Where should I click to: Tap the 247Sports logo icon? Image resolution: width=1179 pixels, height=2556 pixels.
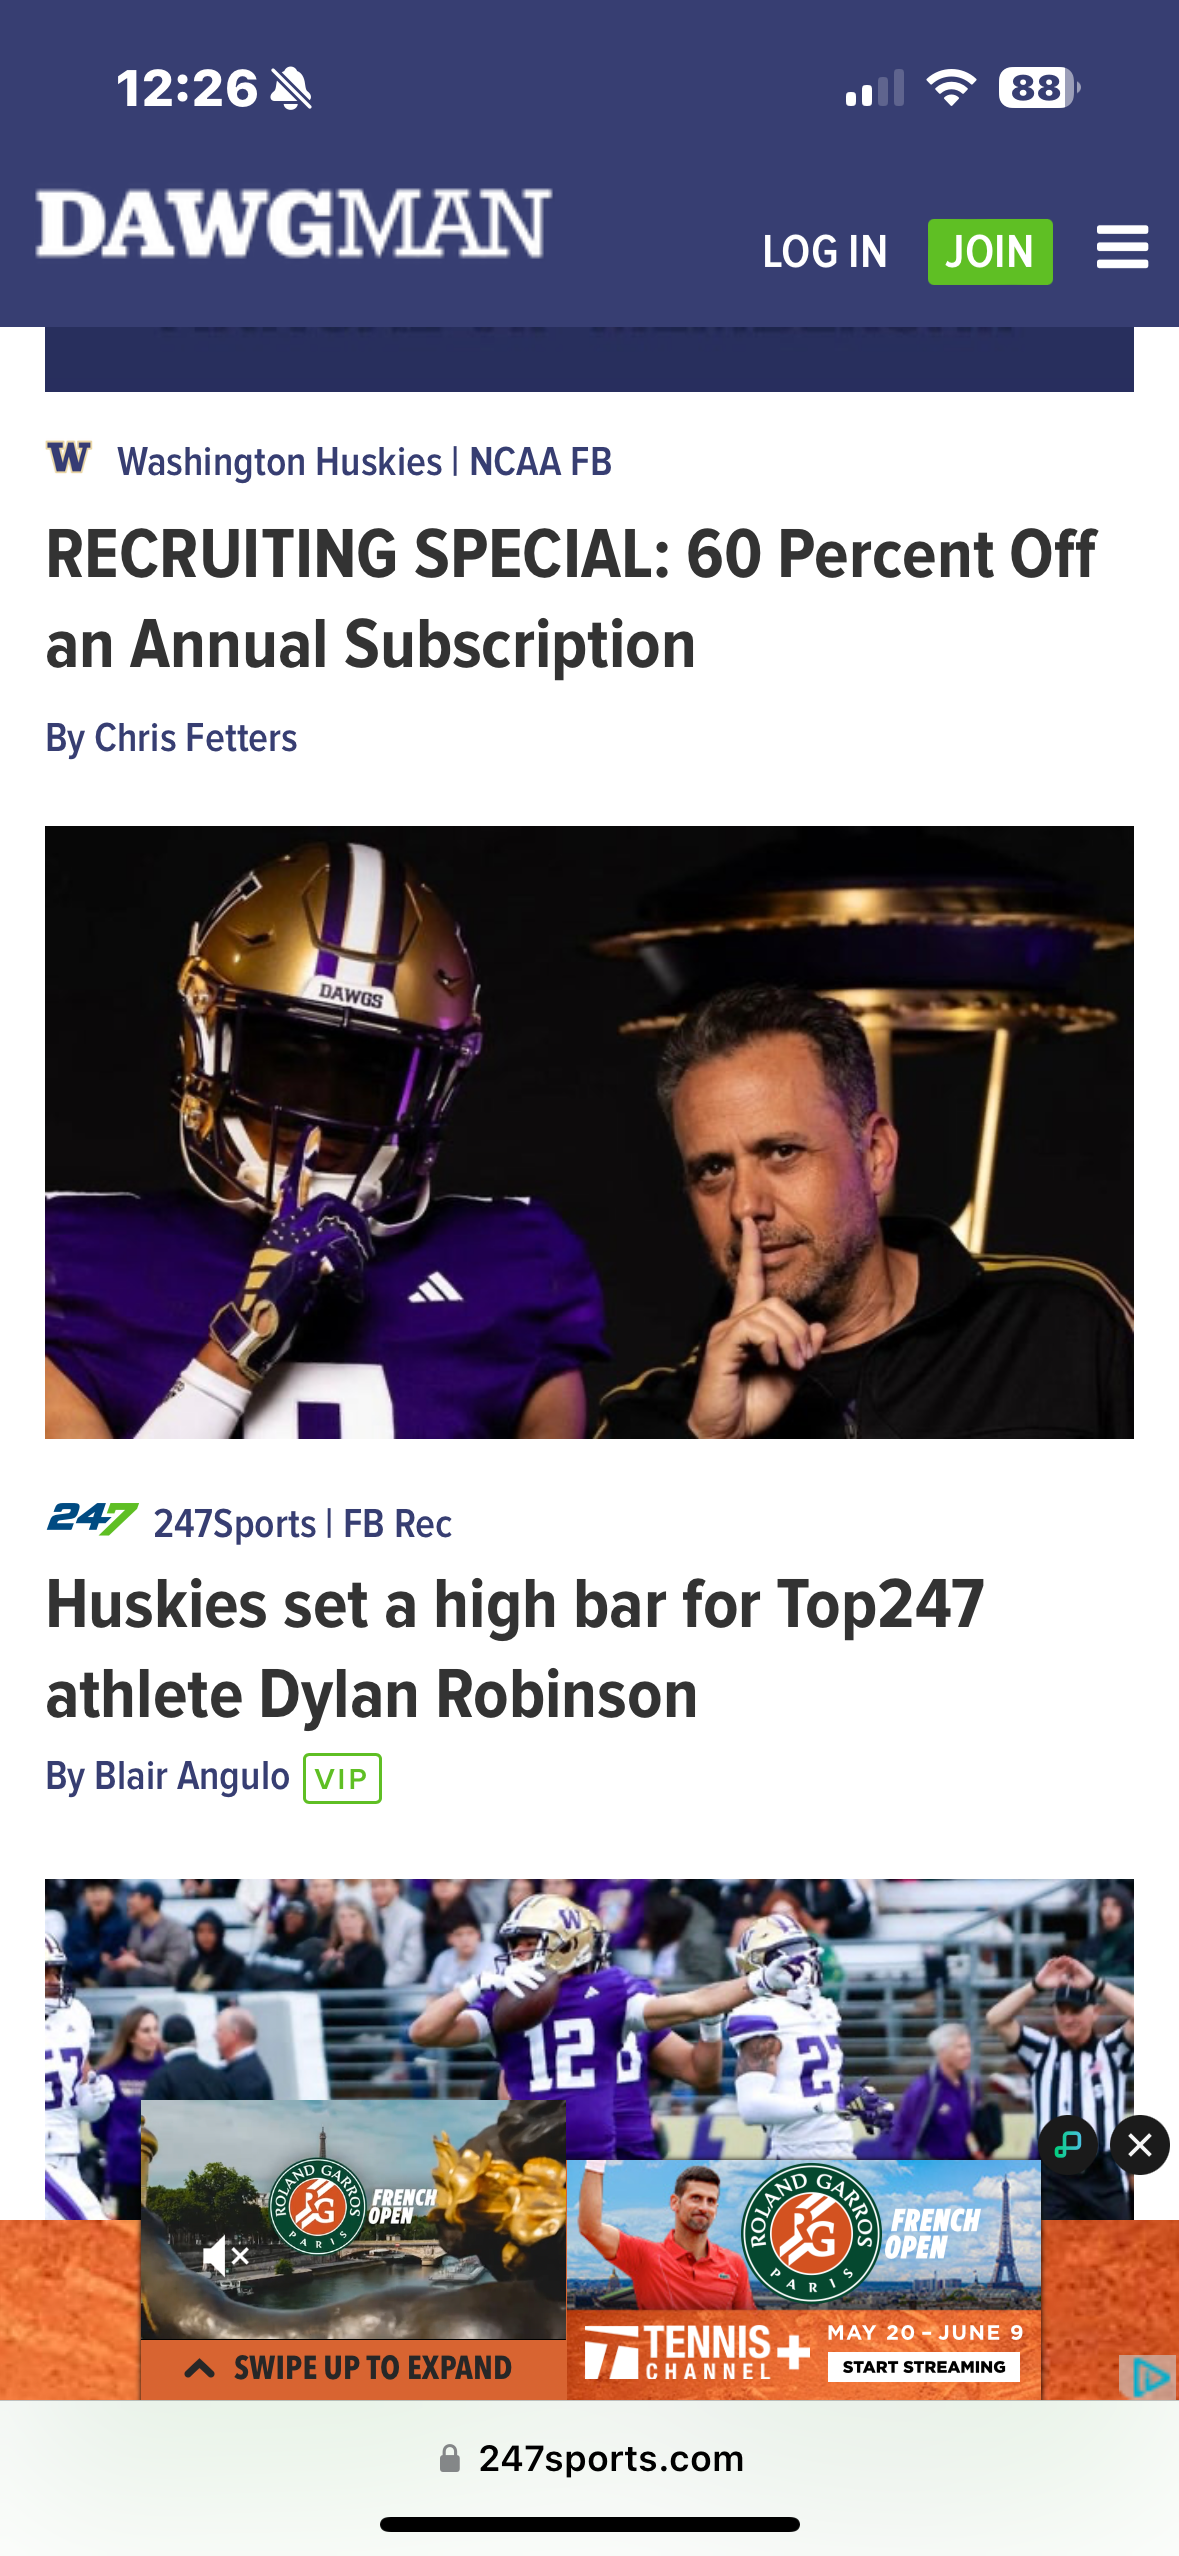tap(92, 1519)
